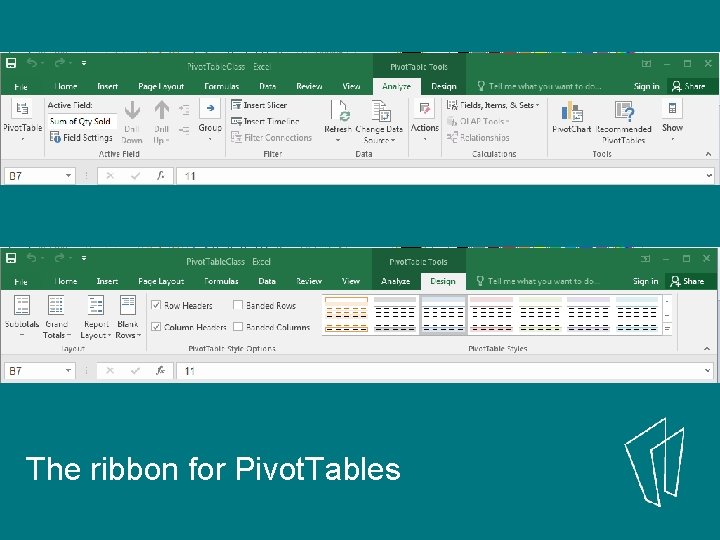Open Page Layout tab in upper window
Screen dimensions: 720x540
(161, 86)
